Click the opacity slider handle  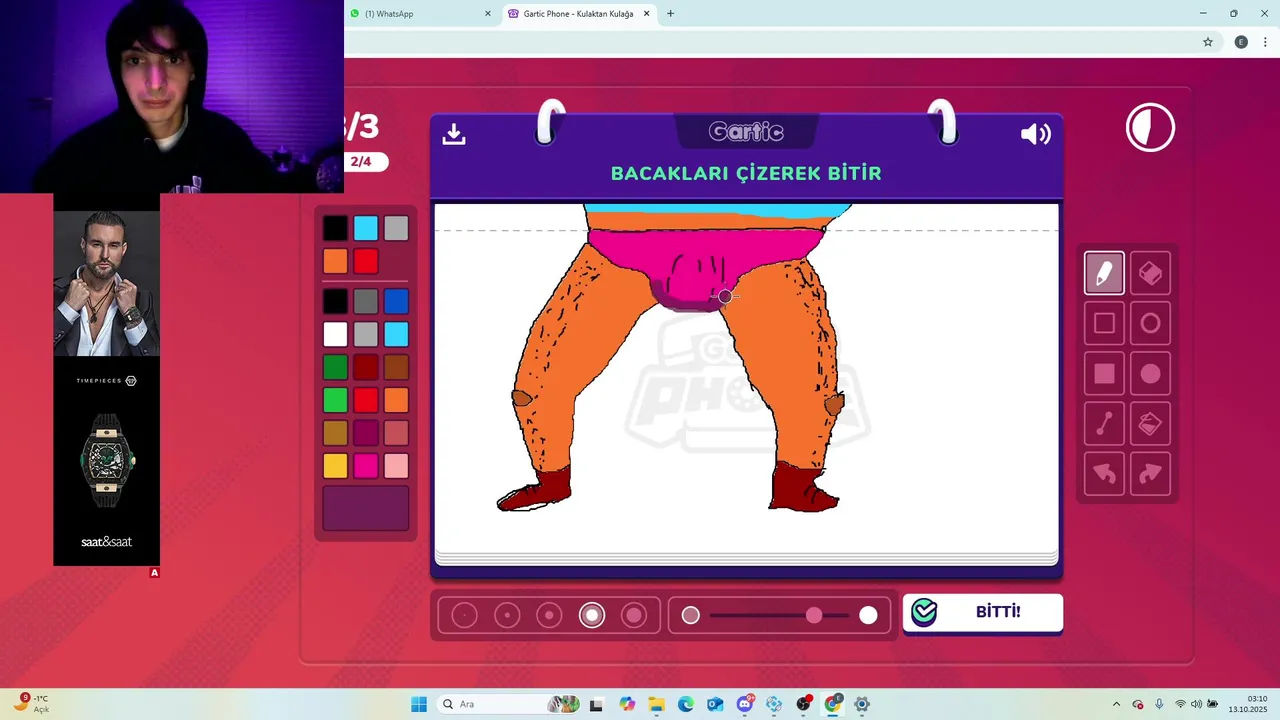[x=814, y=616]
